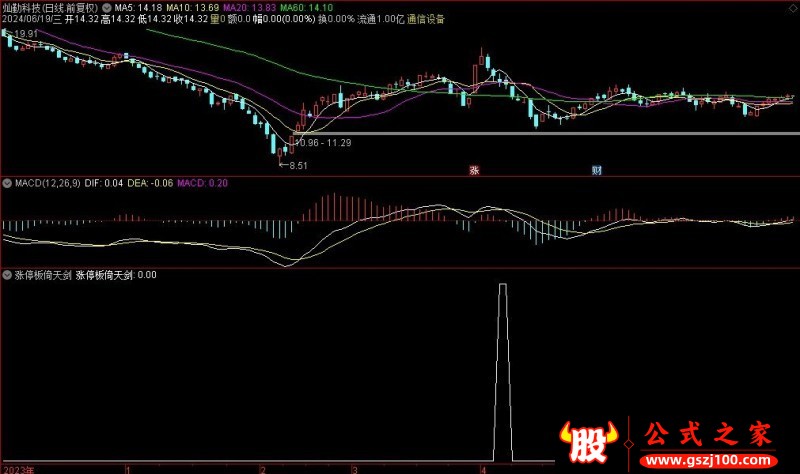Click the date 2024/06/19/三
The height and width of the screenshot is (474, 800).
tap(32, 19)
